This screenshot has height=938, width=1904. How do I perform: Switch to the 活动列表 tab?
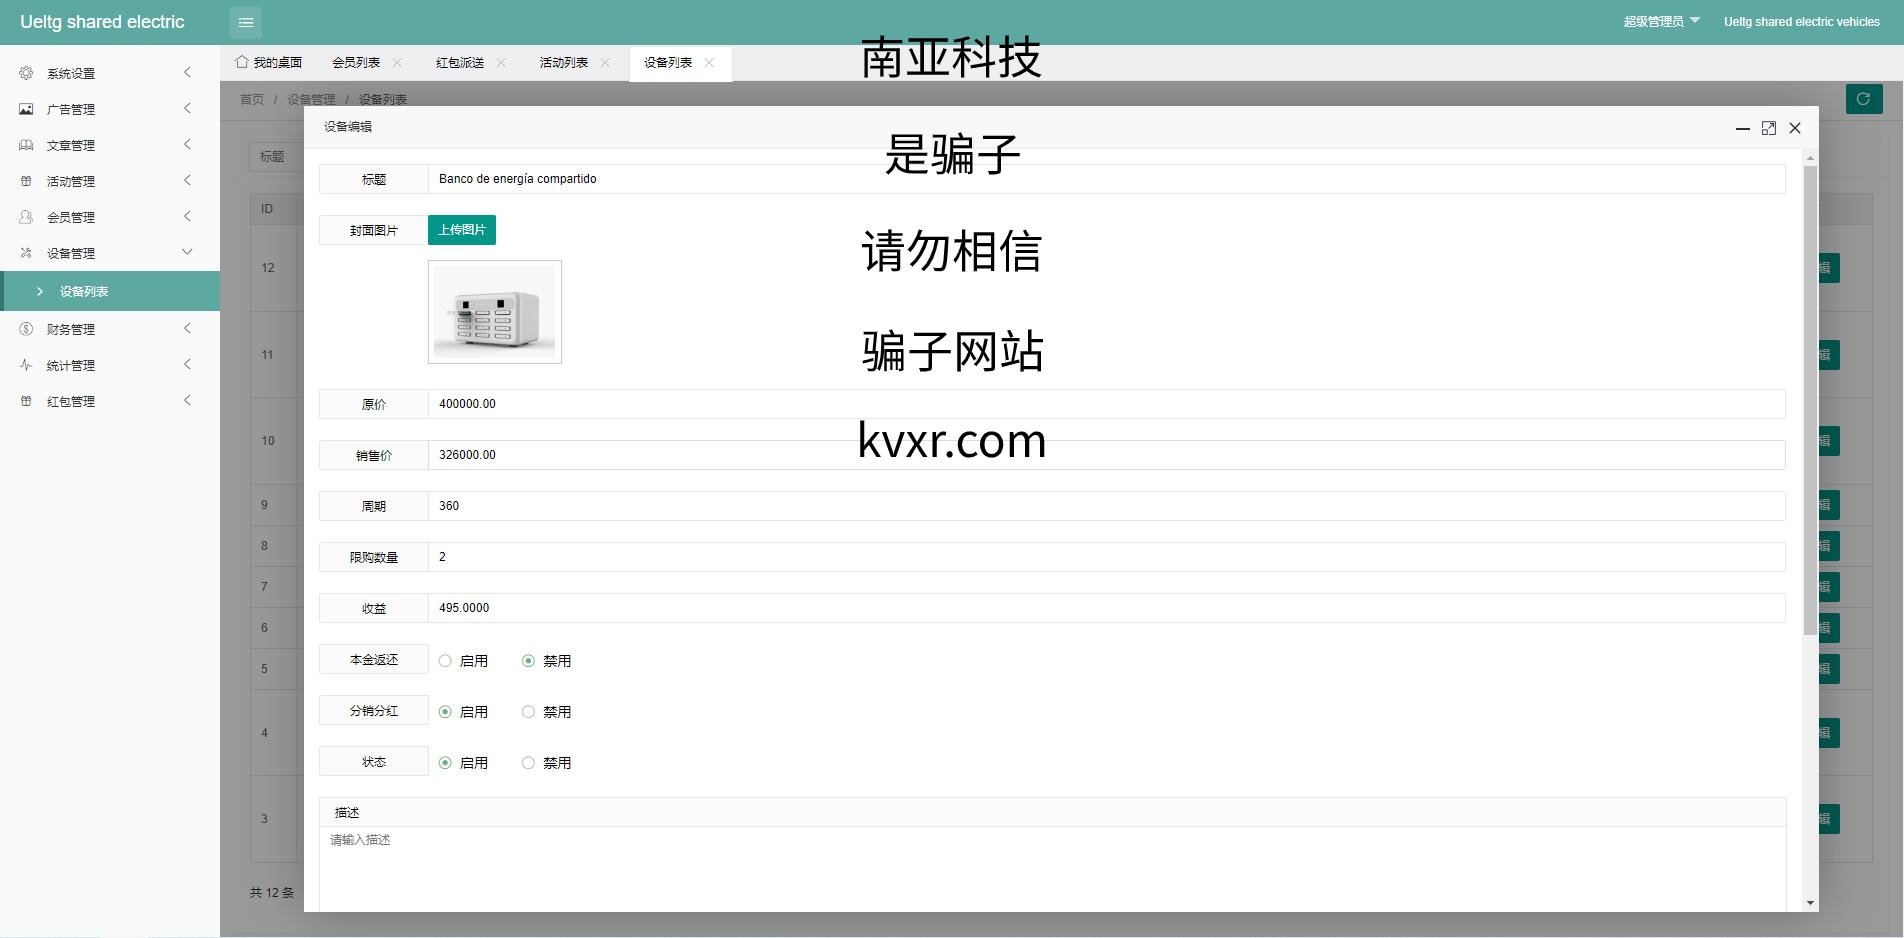pos(564,62)
